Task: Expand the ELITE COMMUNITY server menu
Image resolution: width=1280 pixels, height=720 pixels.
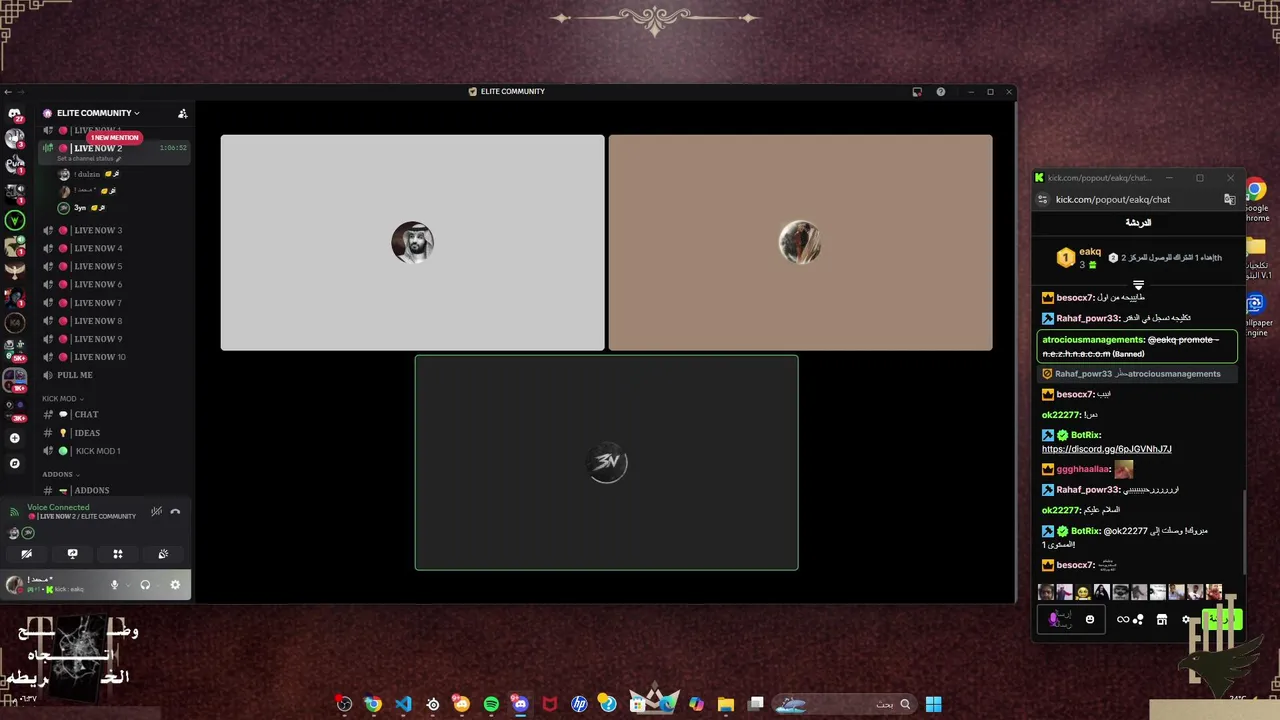Action: 98,113
